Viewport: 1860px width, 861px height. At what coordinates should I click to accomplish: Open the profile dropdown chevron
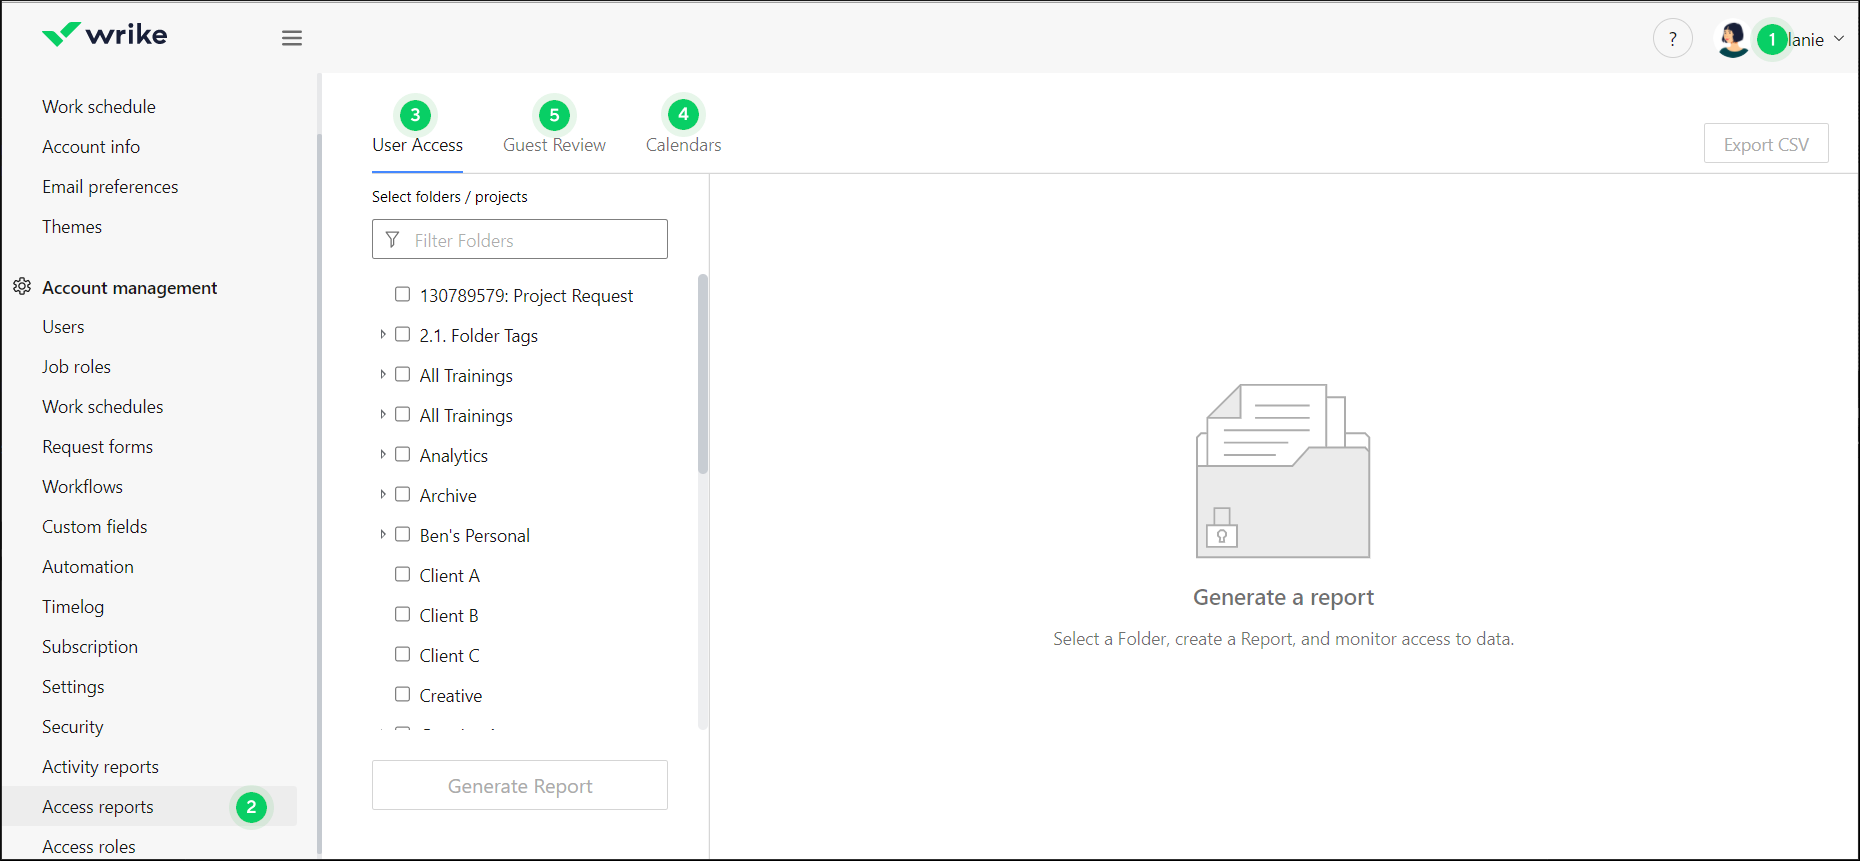[1839, 39]
